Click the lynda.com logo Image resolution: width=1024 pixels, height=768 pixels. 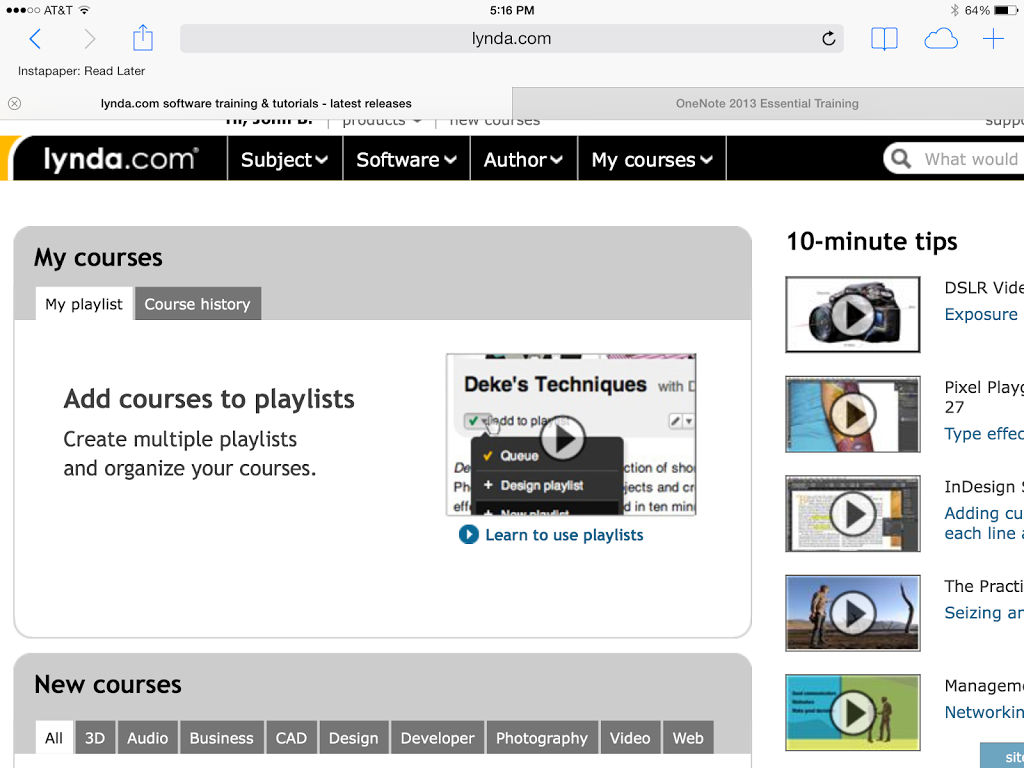point(120,159)
